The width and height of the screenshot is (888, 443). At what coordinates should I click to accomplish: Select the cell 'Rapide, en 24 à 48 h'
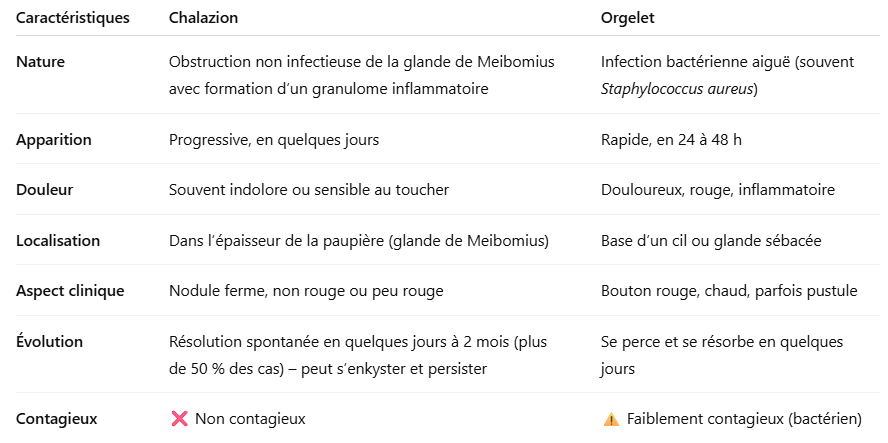click(x=671, y=140)
